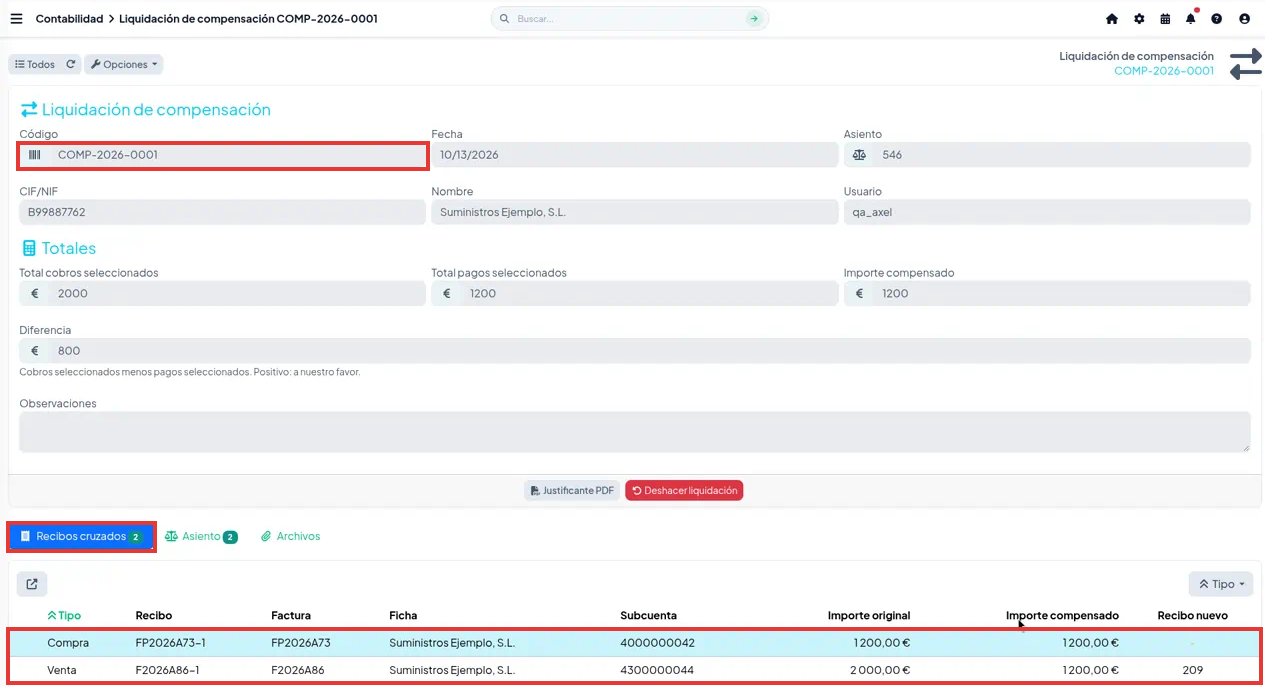Click the Todos list button

[x=35, y=64]
